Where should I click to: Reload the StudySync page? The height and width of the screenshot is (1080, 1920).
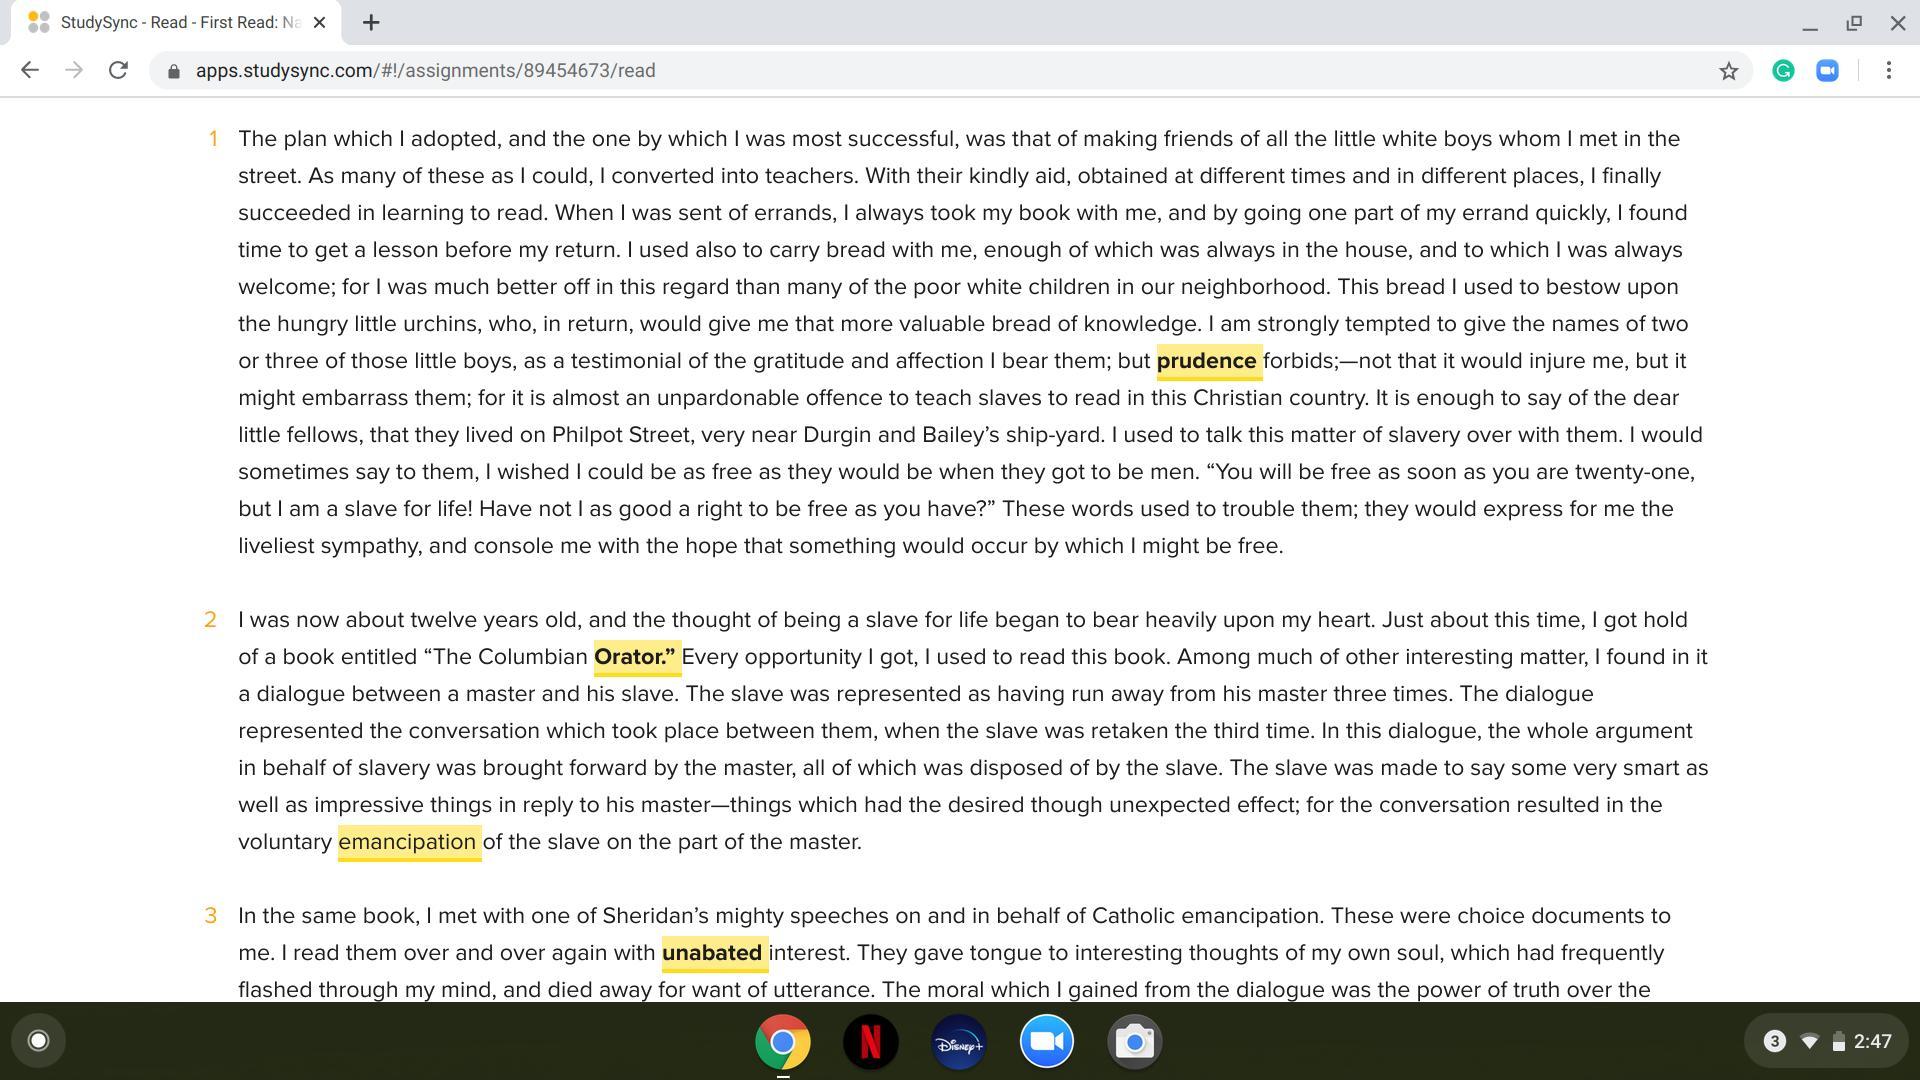pyautogui.click(x=118, y=70)
